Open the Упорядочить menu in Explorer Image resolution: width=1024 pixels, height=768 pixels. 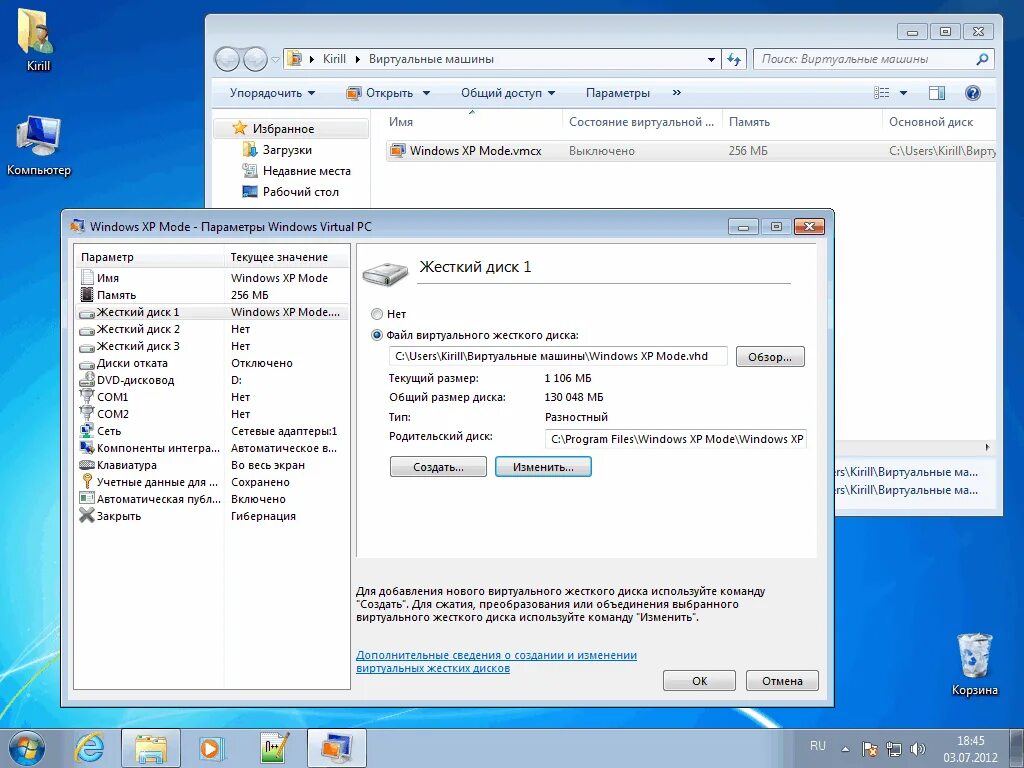coord(272,93)
